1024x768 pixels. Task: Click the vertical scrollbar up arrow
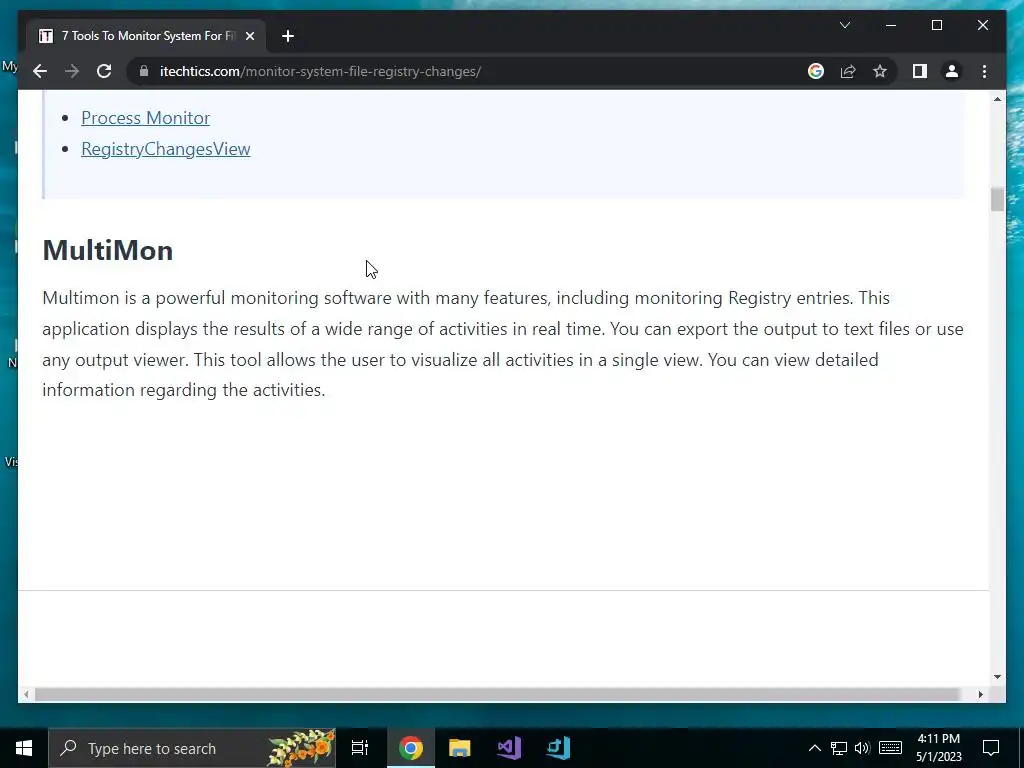pyautogui.click(x=997, y=99)
